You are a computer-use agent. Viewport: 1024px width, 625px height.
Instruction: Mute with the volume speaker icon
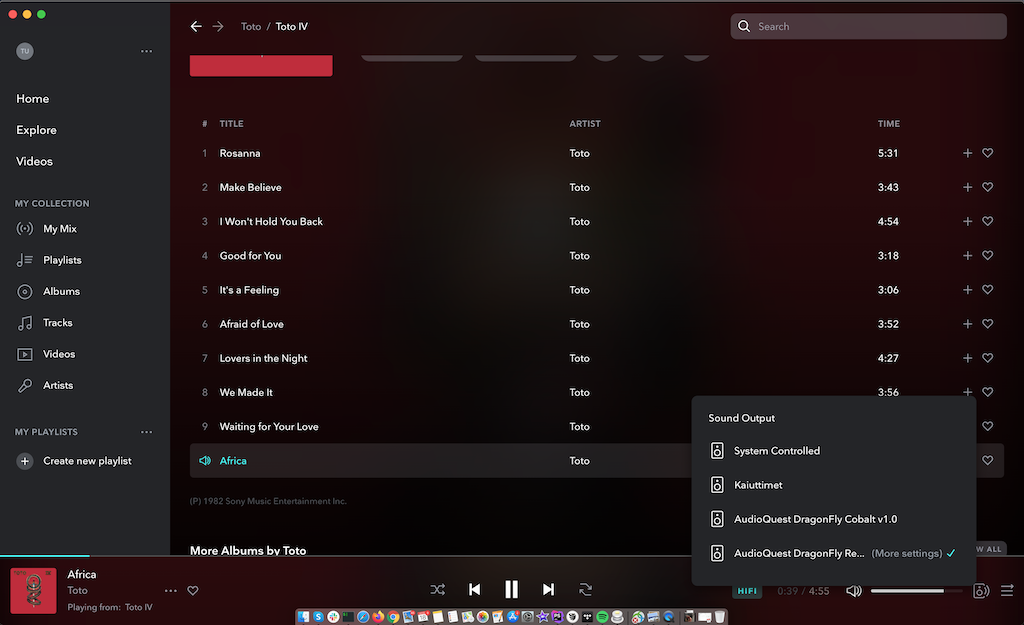(854, 590)
